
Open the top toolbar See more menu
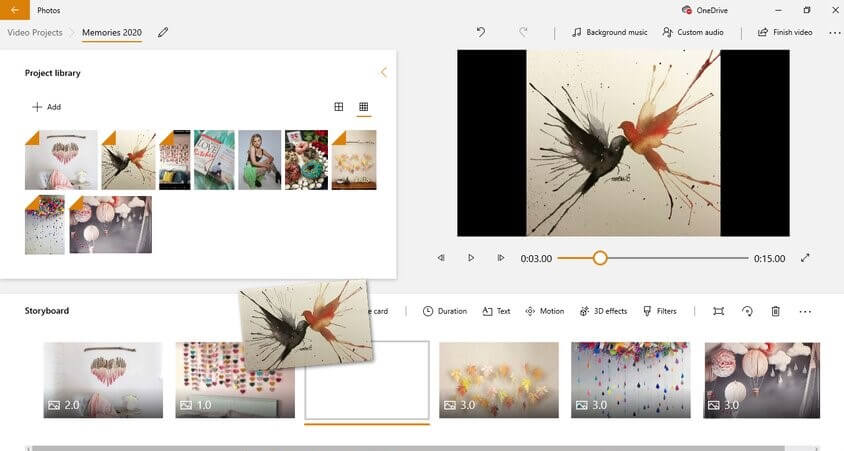(834, 33)
